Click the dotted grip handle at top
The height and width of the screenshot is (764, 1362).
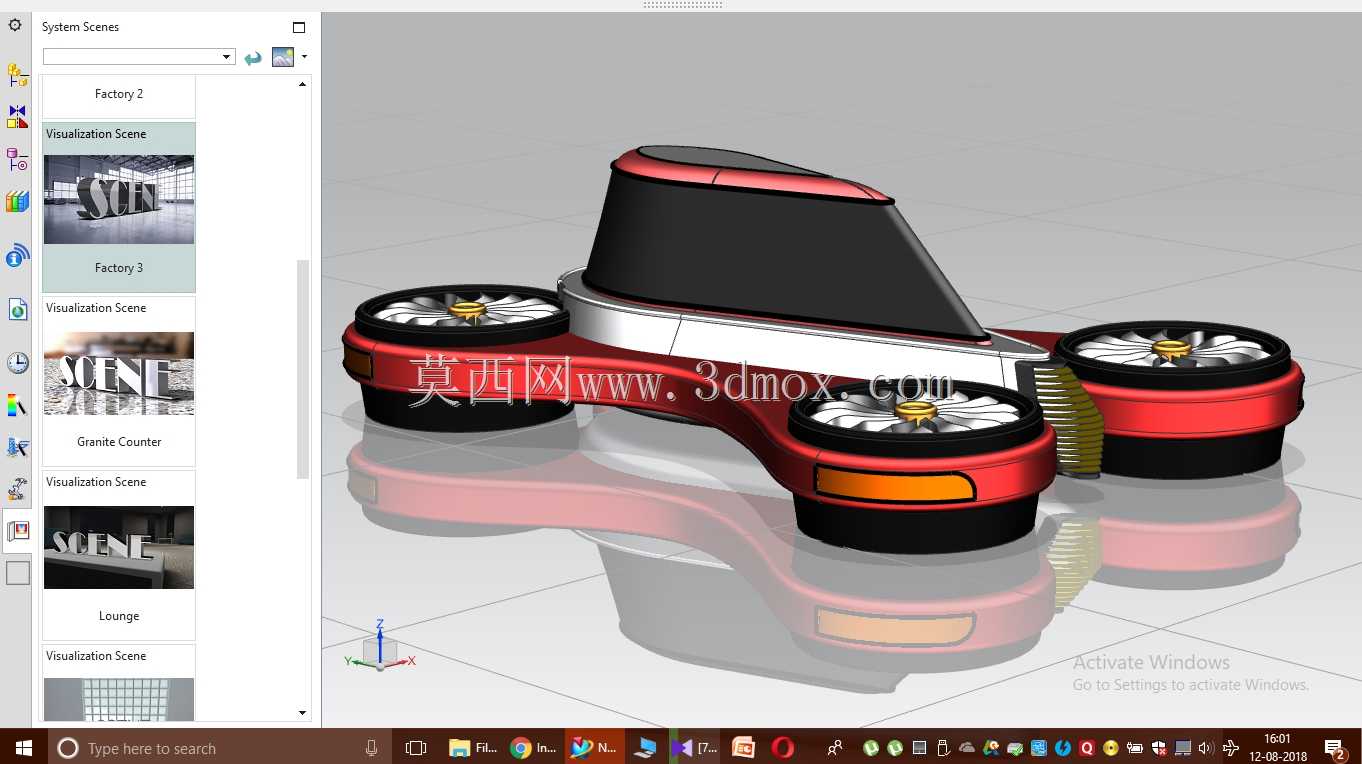coord(682,5)
